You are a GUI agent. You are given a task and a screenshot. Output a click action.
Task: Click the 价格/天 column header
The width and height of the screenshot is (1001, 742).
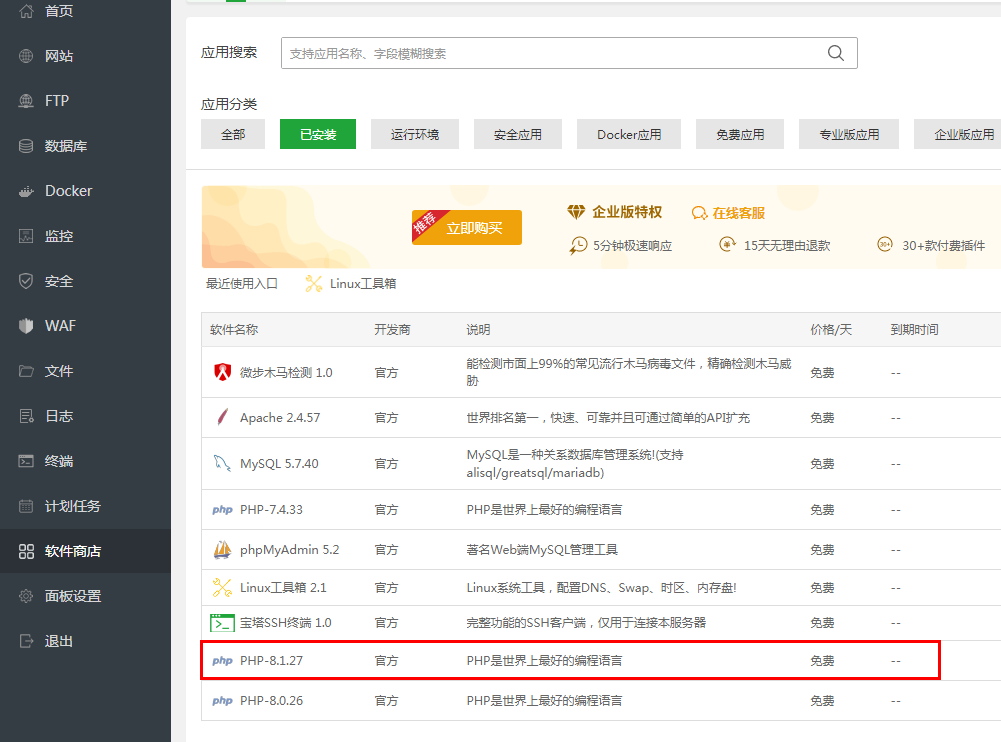point(831,329)
